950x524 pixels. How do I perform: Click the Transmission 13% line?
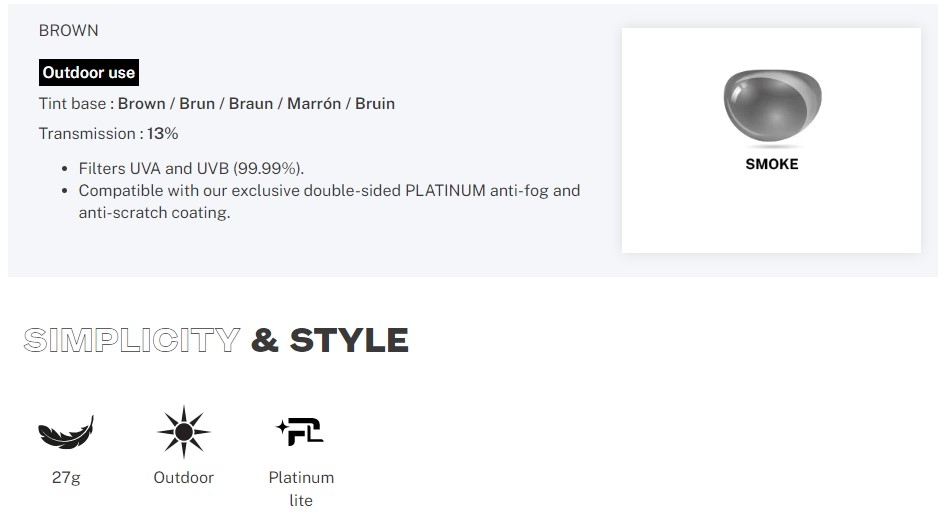108,133
